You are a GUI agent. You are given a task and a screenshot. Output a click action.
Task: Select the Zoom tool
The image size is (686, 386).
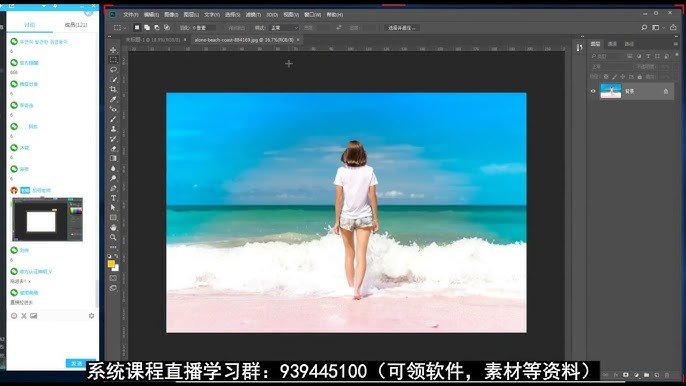click(x=113, y=237)
